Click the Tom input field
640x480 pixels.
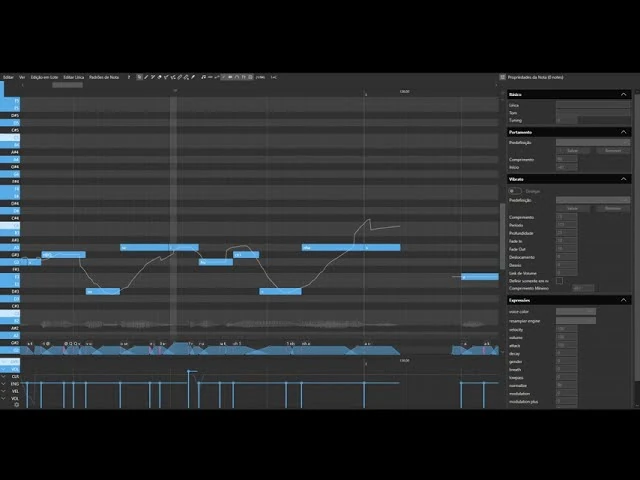[x=593, y=113]
